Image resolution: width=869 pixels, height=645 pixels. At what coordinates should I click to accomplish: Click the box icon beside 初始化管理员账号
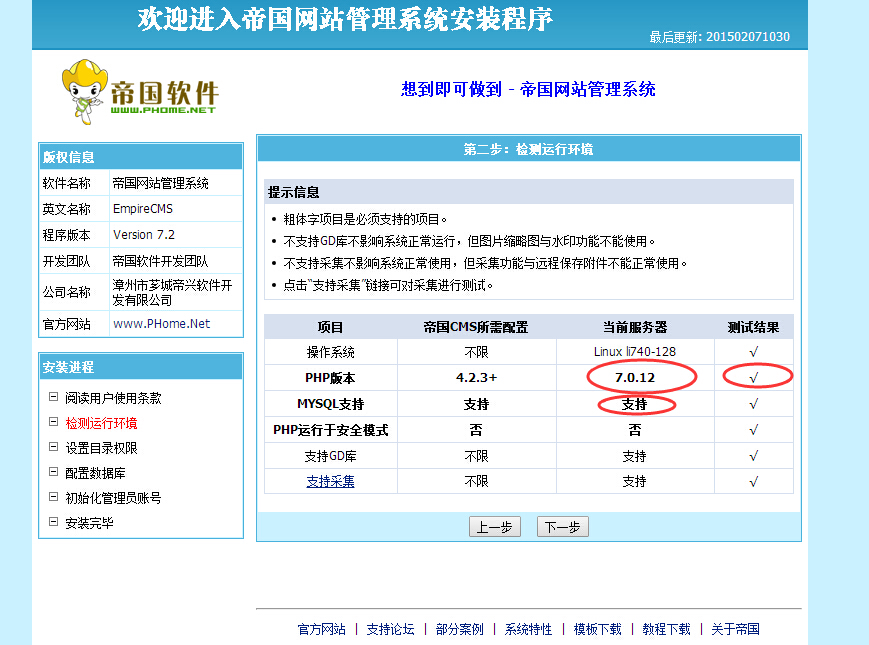[x=53, y=496]
